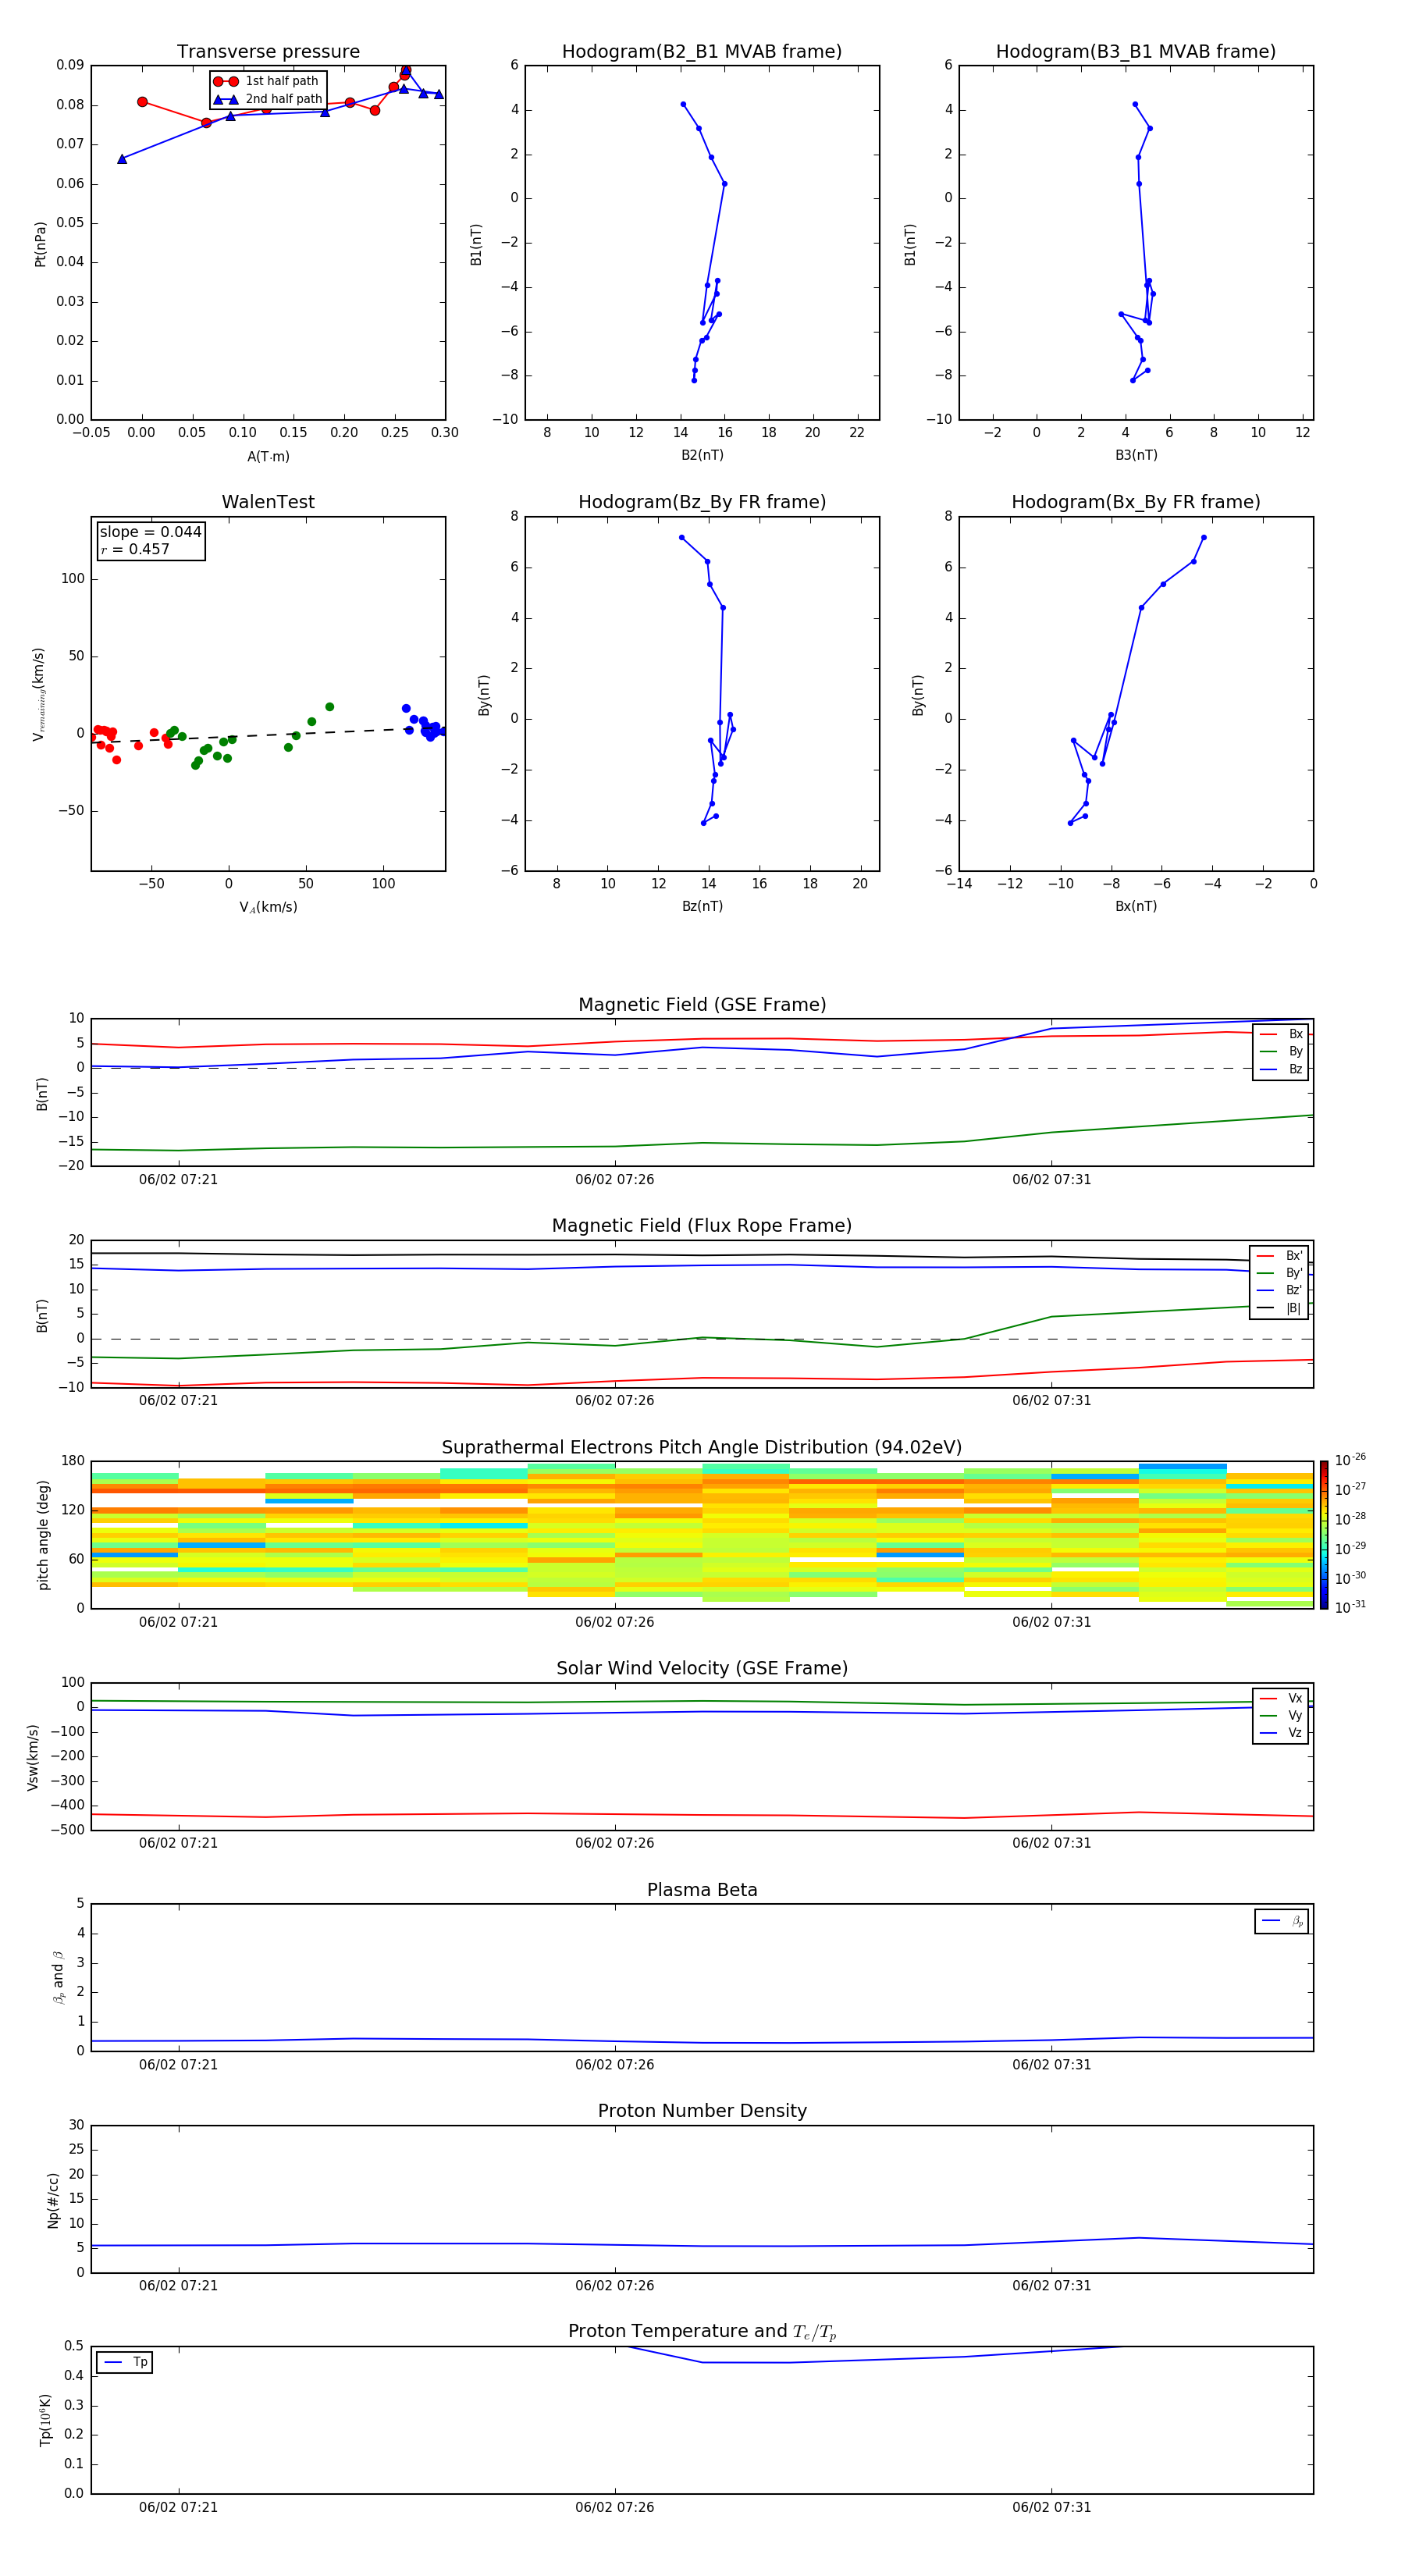Click the Vx legend entry in the Solar Wind plot
1405x2576 pixels.
click(x=1281, y=1698)
